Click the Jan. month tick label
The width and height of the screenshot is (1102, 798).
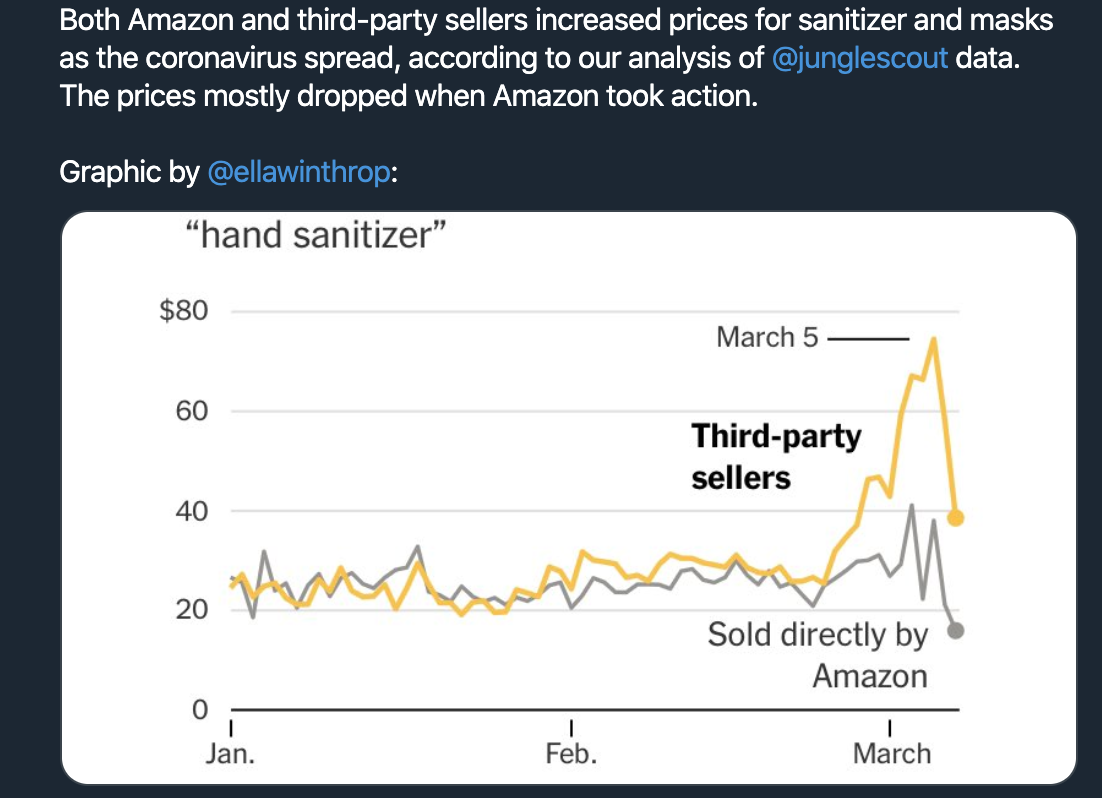[231, 754]
